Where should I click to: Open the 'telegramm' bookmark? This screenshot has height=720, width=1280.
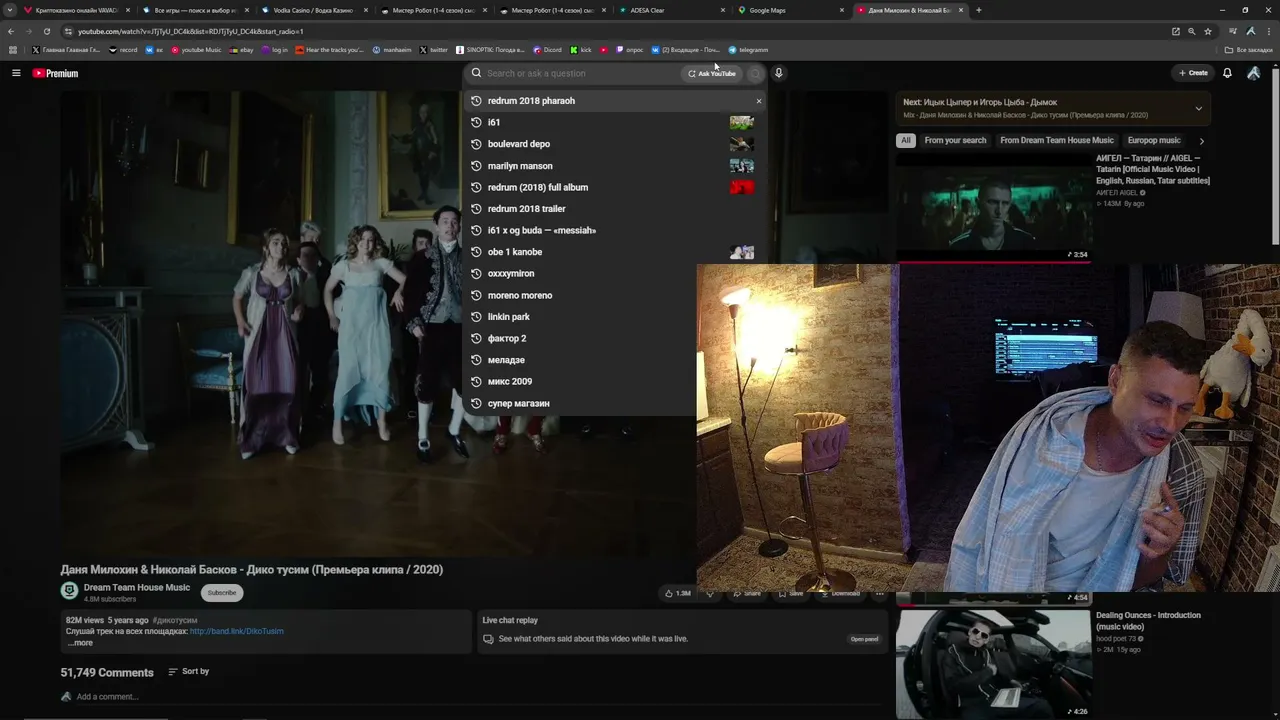pos(748,50)
